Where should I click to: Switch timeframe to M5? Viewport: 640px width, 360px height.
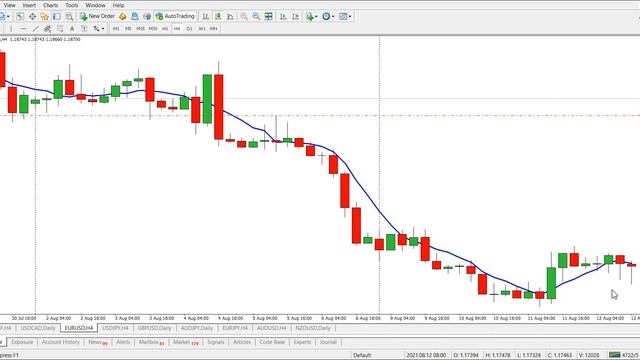pos(128,29)
